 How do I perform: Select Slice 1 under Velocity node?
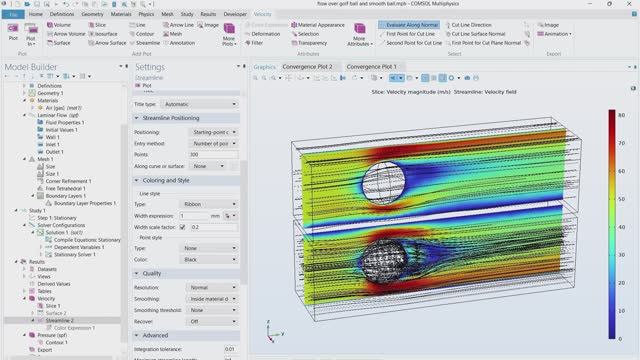53,306
